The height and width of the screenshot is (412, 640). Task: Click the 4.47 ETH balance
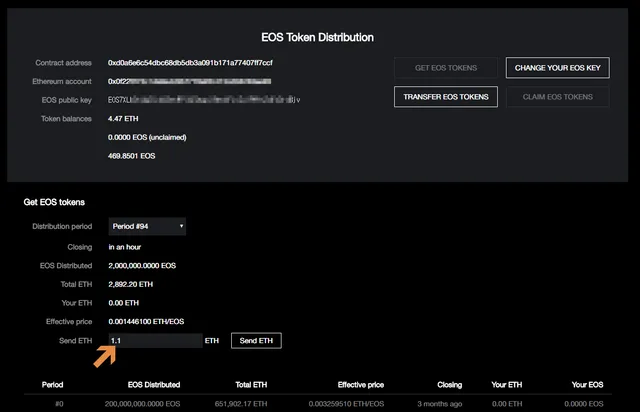click(123, 119)
